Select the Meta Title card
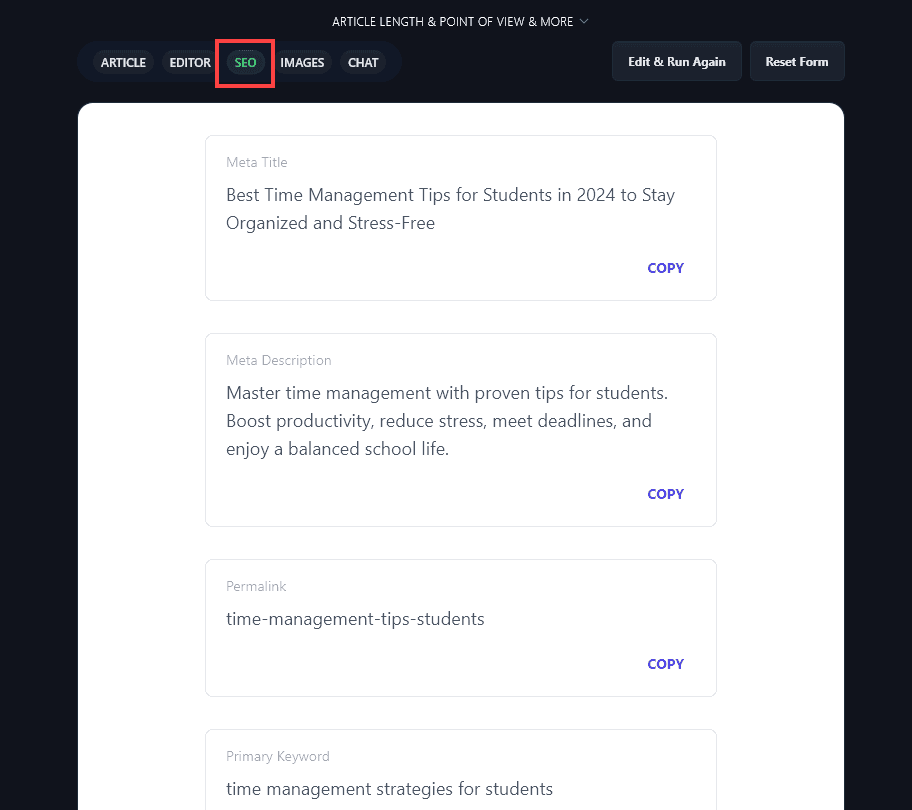Screen dimensions: 912x810 pyautogui.click(x=460, y=217)
